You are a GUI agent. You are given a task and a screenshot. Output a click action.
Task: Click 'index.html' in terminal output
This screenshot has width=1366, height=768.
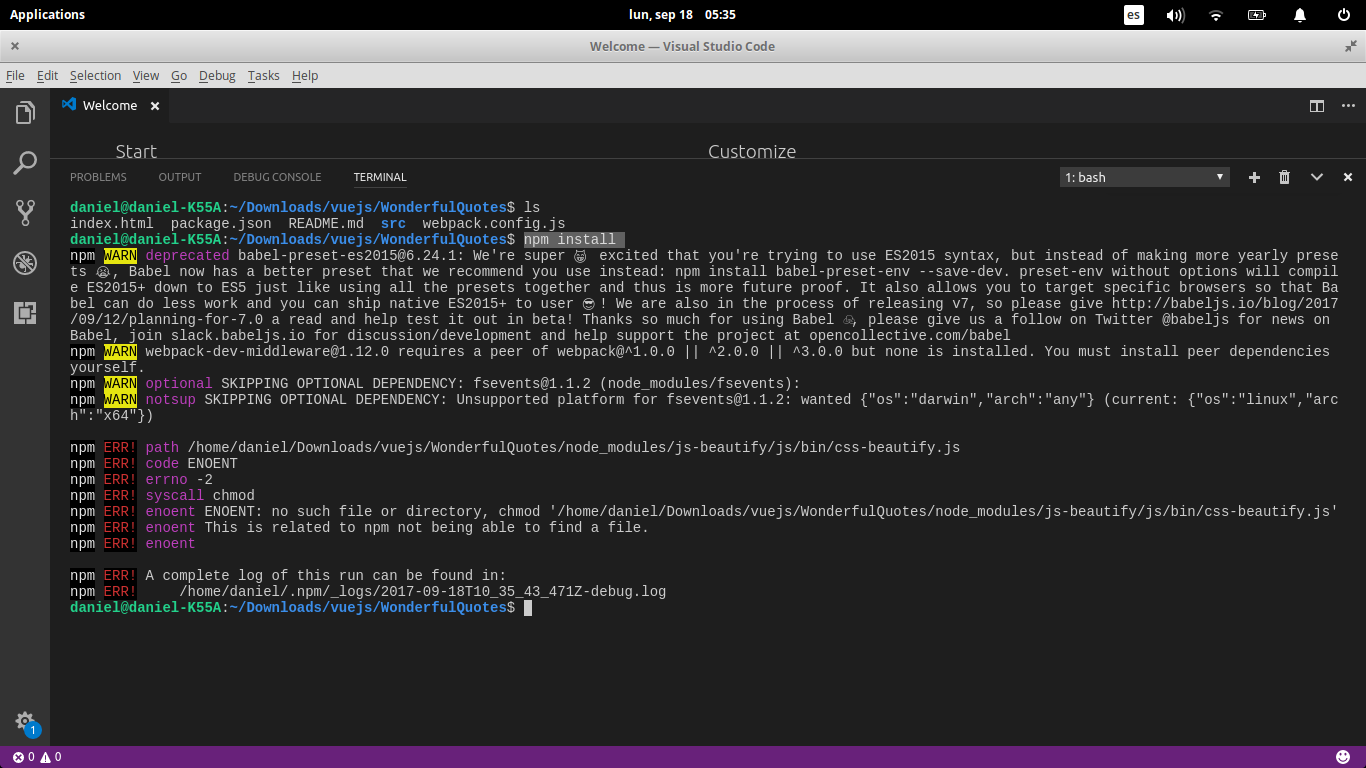(112, 224)
